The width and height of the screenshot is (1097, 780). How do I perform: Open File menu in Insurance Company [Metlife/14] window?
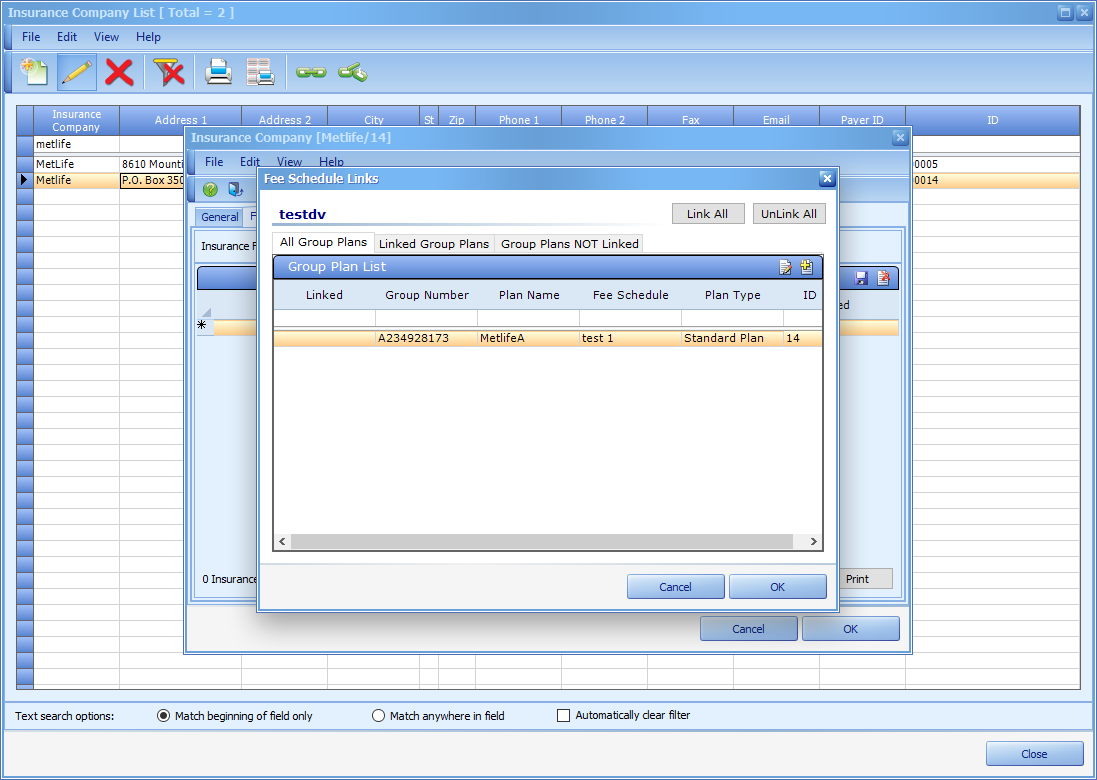tap(214, 162)
